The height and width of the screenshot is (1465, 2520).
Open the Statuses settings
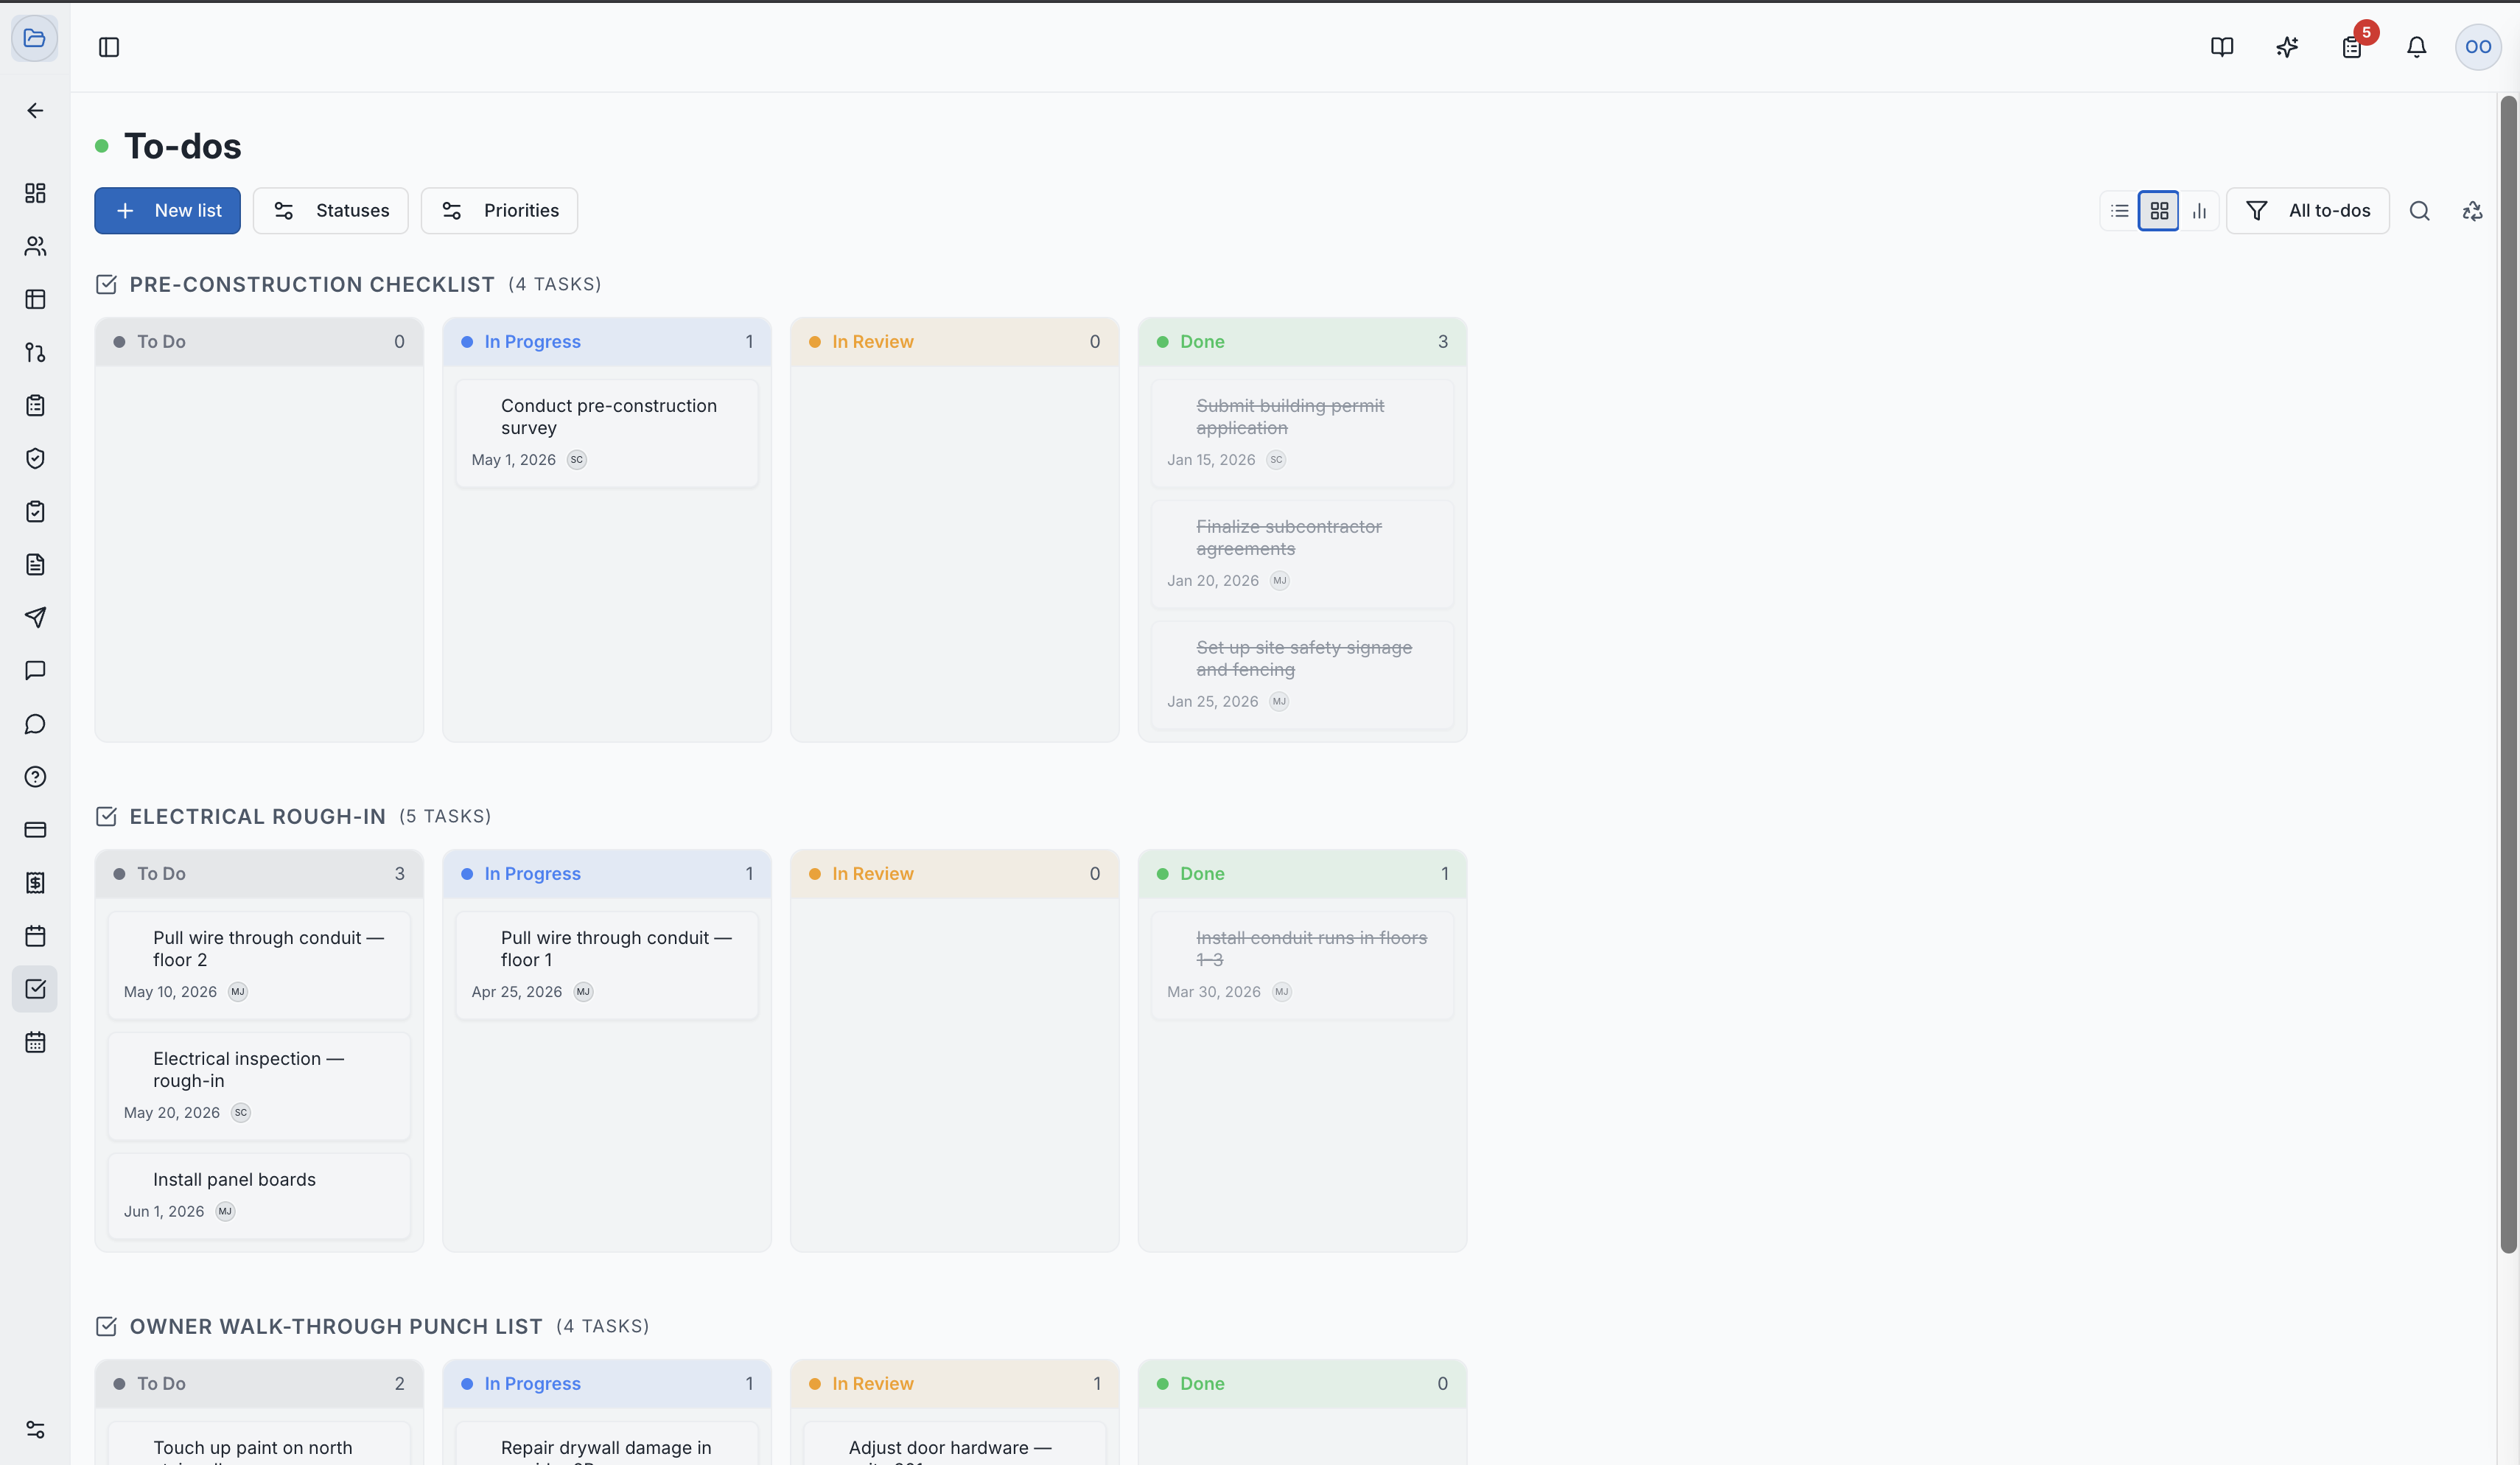click(331, 211)
